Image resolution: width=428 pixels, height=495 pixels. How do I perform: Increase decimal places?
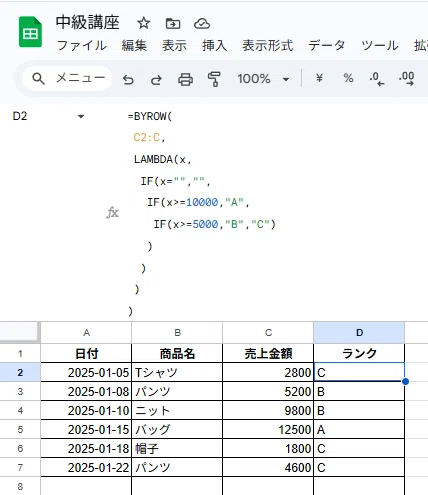coord(406,79)
